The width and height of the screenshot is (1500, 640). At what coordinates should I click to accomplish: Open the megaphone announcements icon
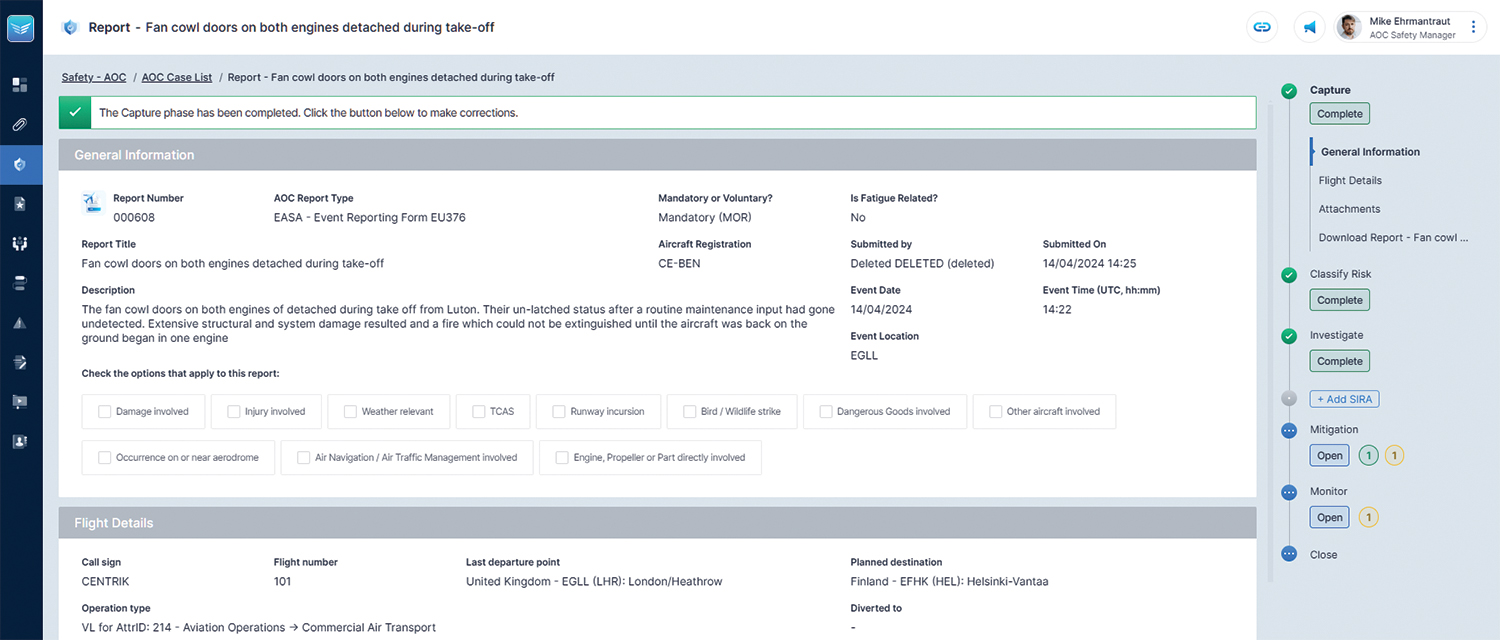click(x=1309, y=28)
